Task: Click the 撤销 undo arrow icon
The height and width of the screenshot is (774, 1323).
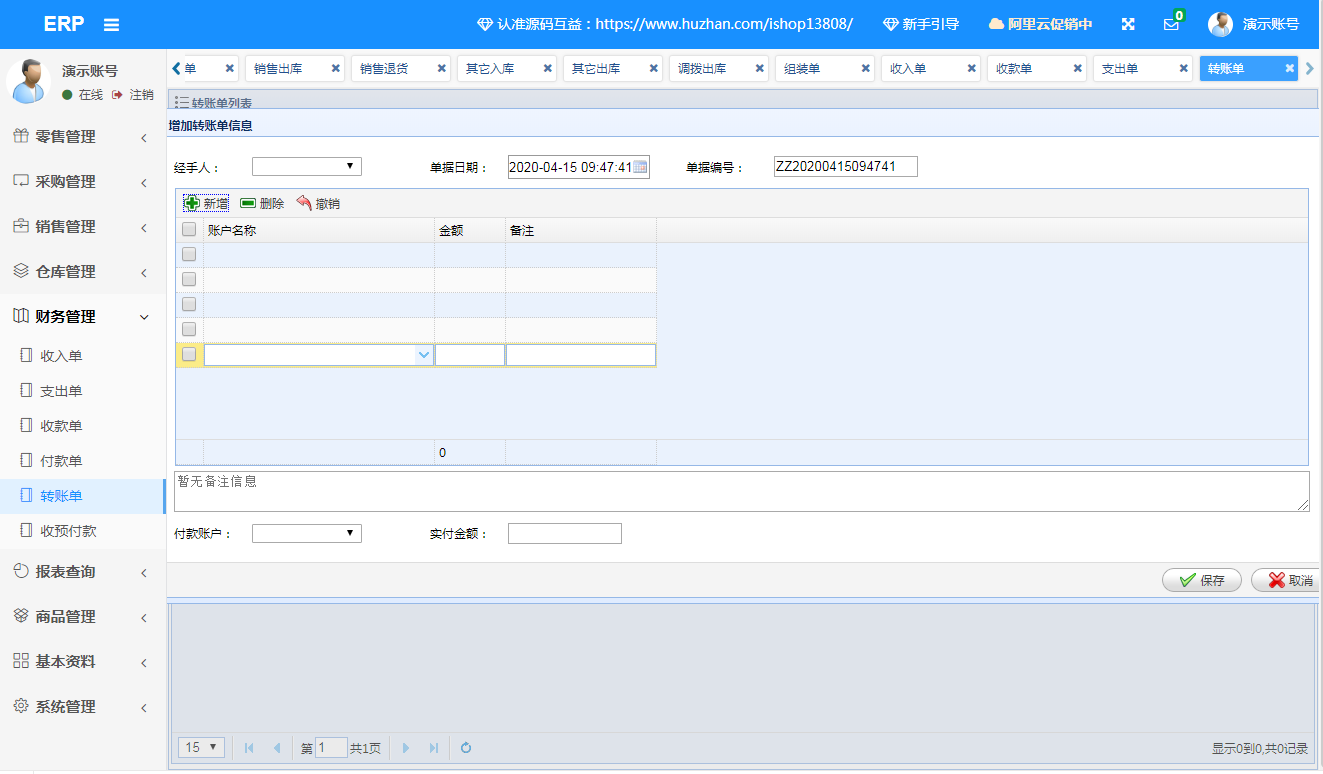Action: [x=305, y=203]
